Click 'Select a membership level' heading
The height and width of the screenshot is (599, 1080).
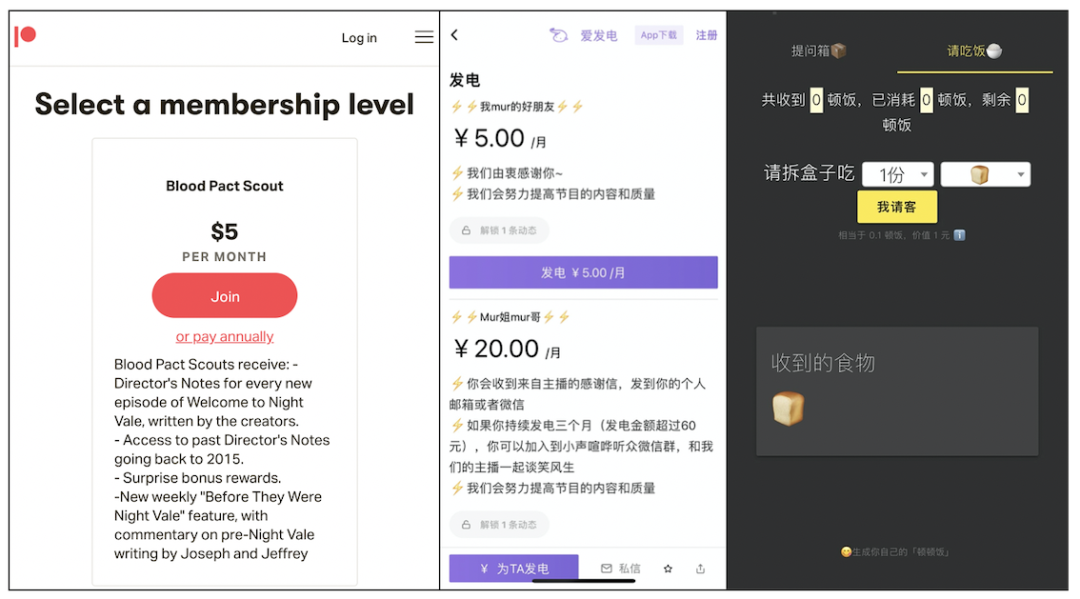click(225, 105)
